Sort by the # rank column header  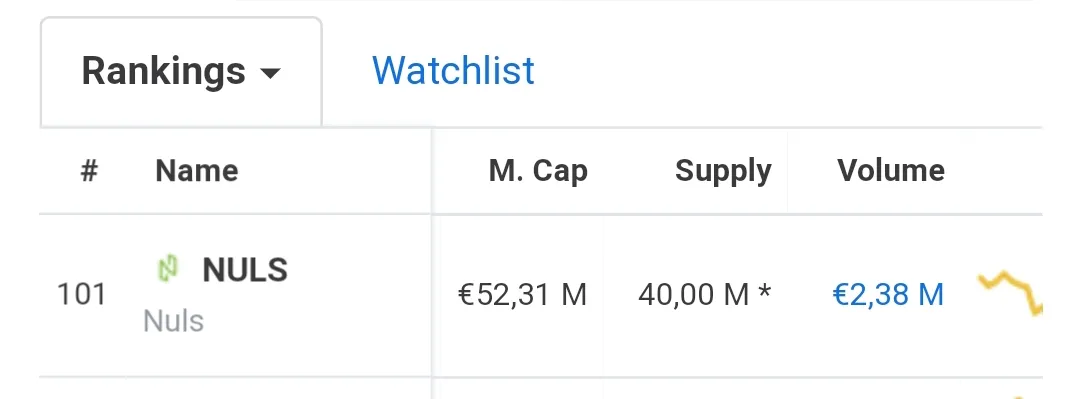tap(89, 170)
